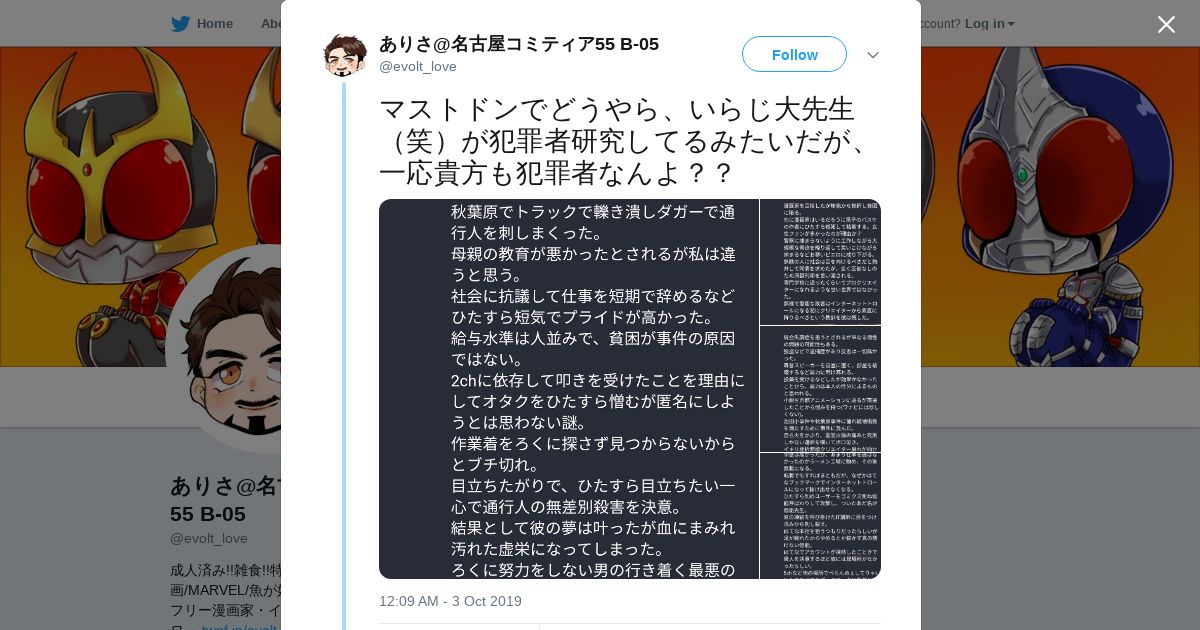The height and width of the screenshot is (630, 1200).
Task: Open the top right tweet image
Action: [820, 262]
